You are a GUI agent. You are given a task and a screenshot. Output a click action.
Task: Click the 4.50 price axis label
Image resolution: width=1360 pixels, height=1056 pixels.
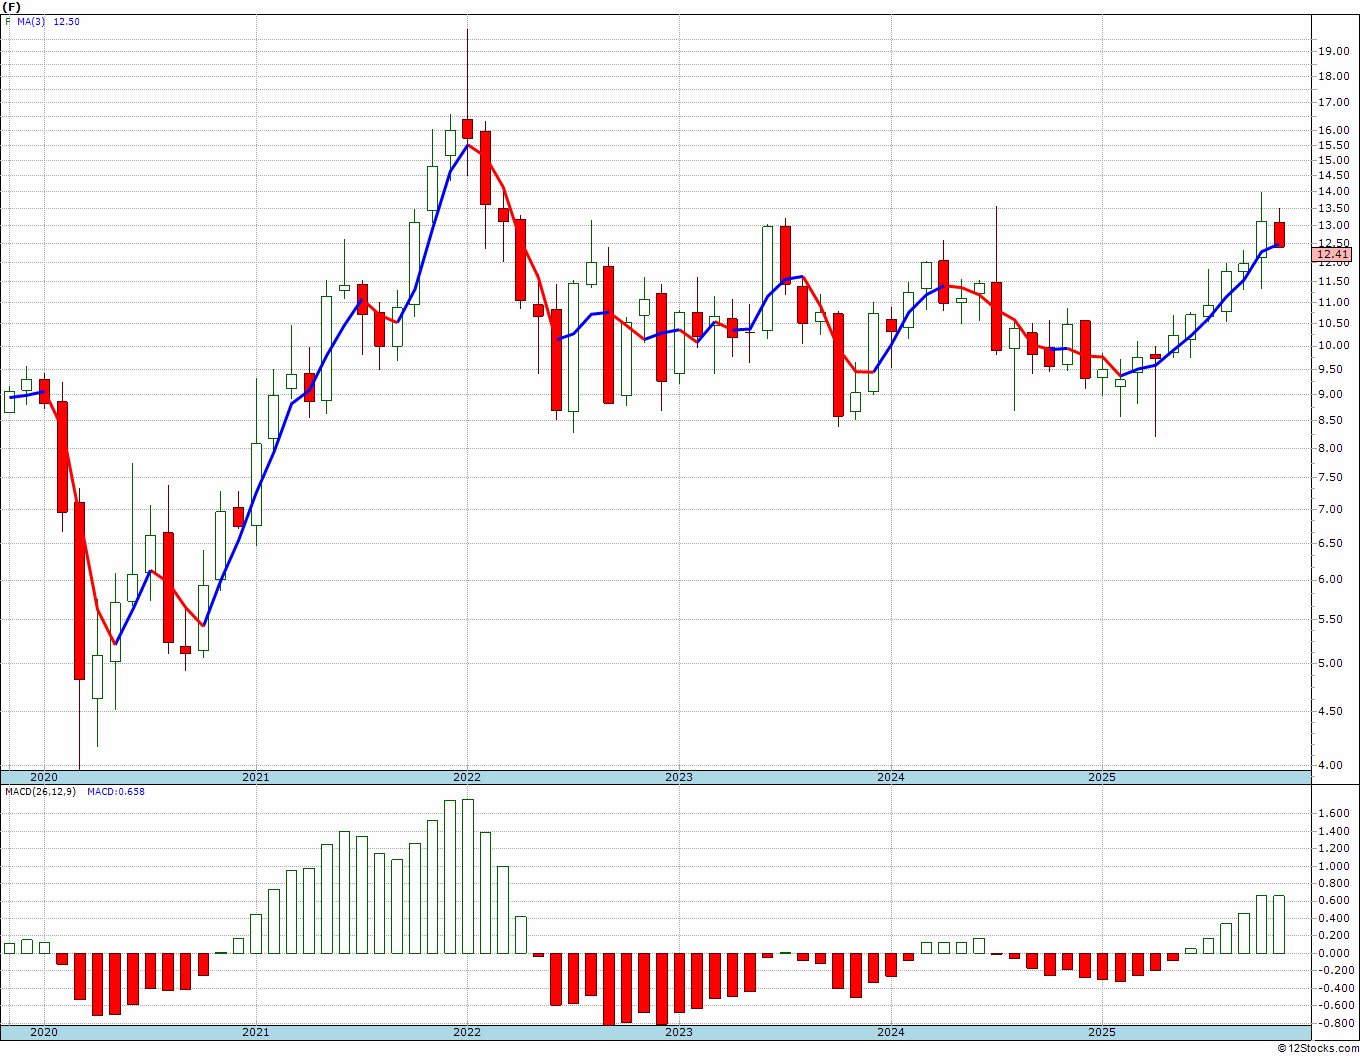click(x=1330, y=712)
